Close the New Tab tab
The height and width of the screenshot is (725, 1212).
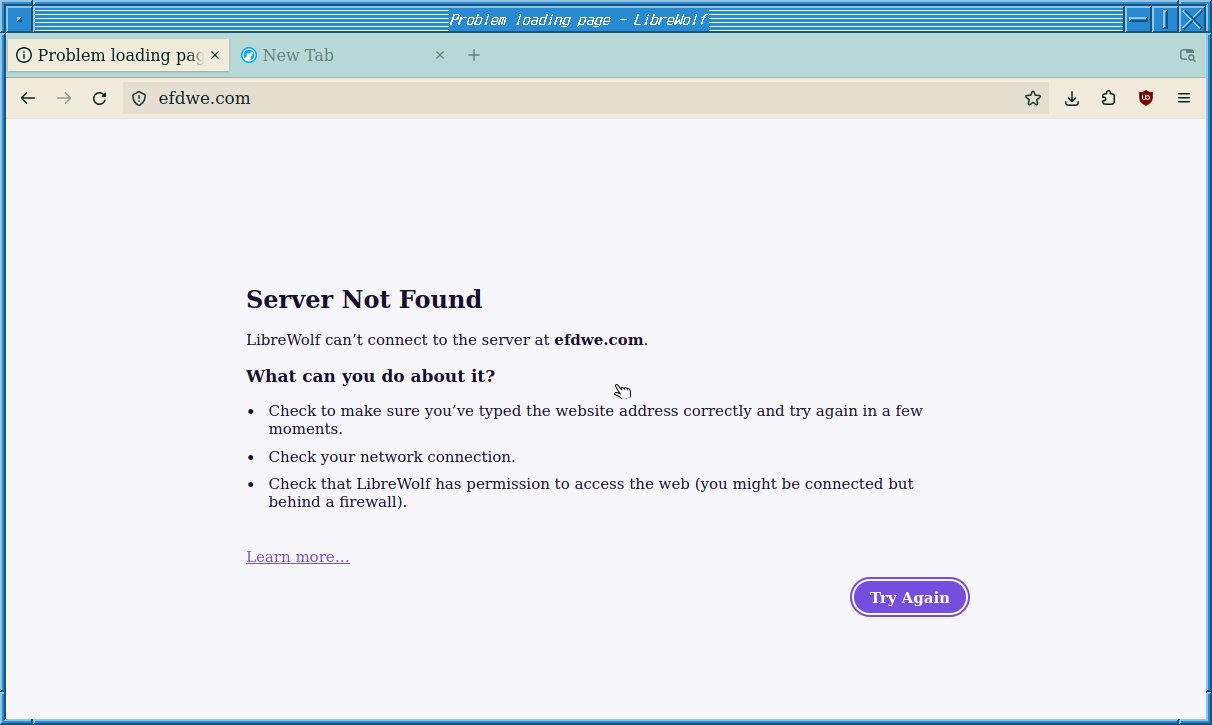coord(440,55)
